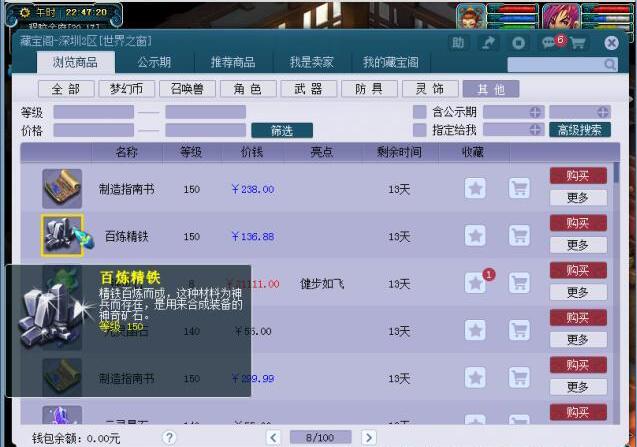The image size is (637, 447).
Task: Click pink-haired character portrait avatar
Action: pyautogui.click(x=561, y=16)
